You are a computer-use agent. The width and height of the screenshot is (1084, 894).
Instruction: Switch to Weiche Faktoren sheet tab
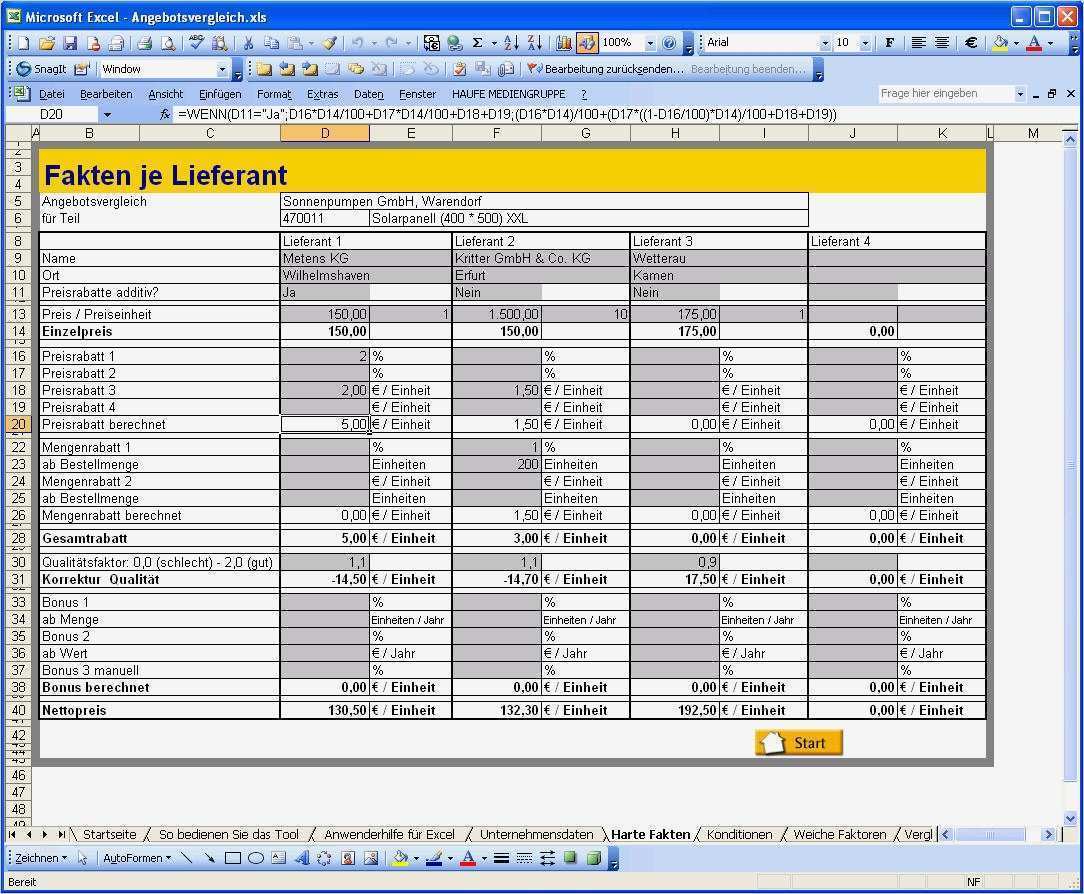point(839,835)
